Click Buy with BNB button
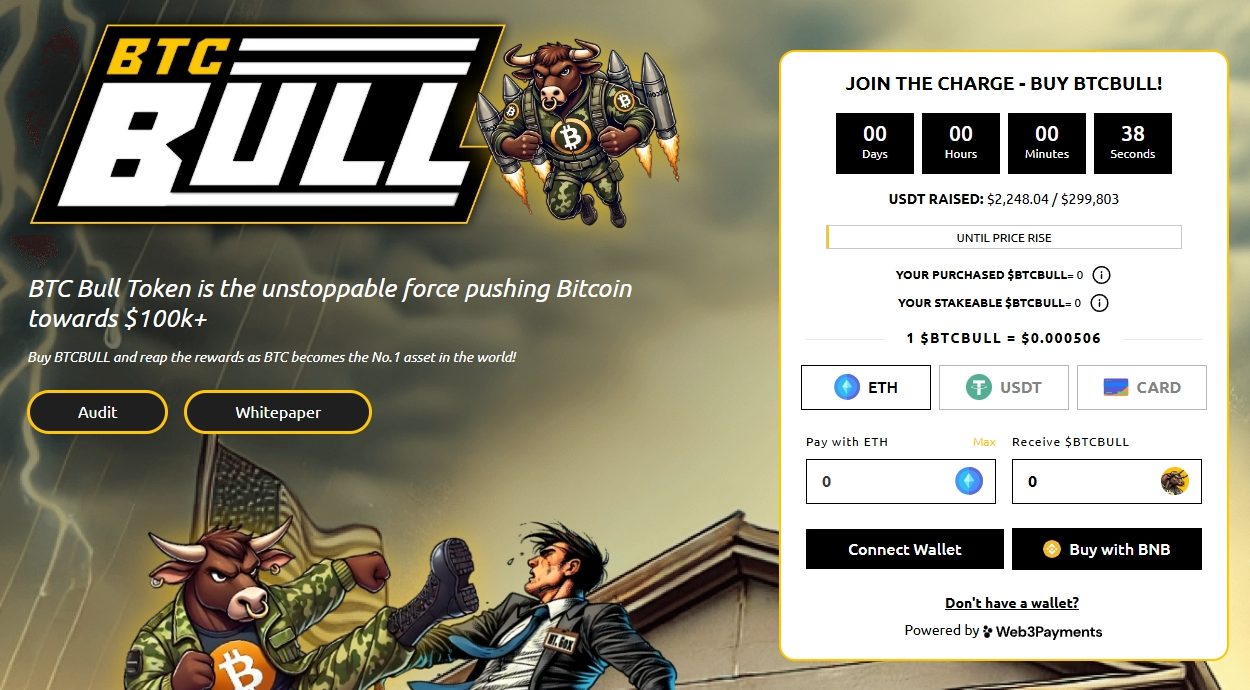The width and height of the screenshot is (1250, 690). (x=1107, y=549)
